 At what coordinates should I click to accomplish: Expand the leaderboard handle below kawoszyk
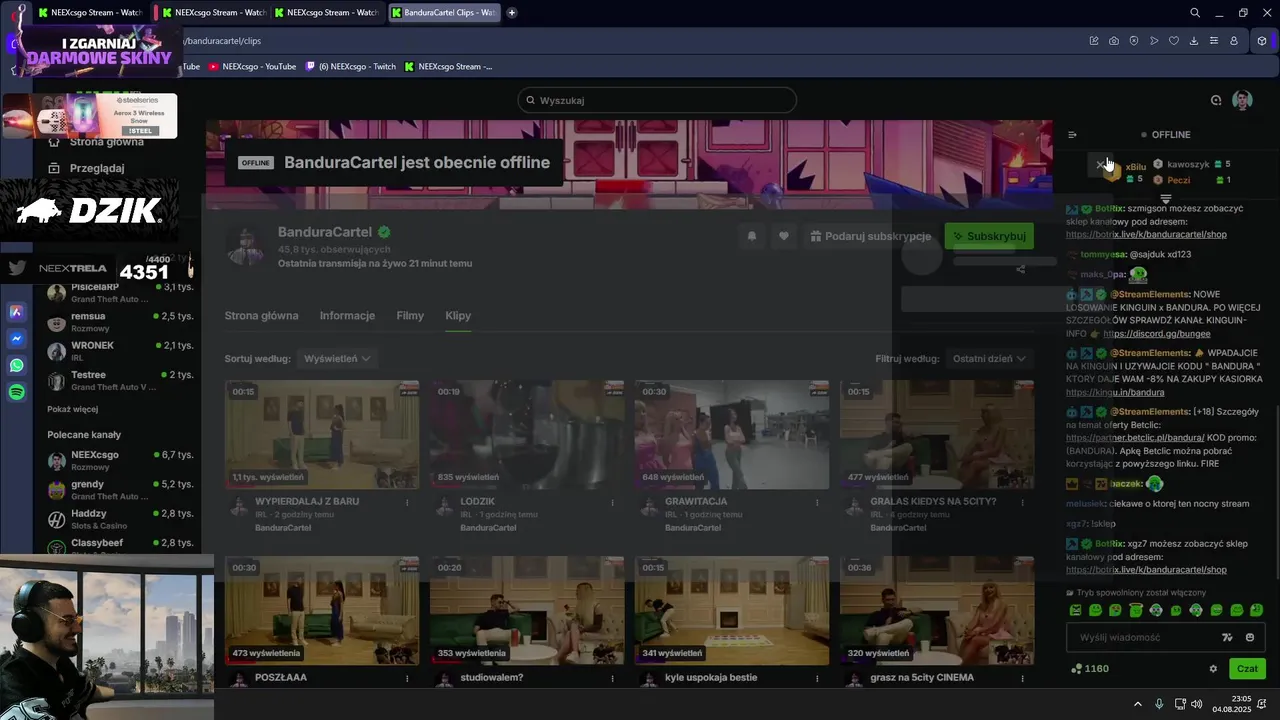(1165, 199)
